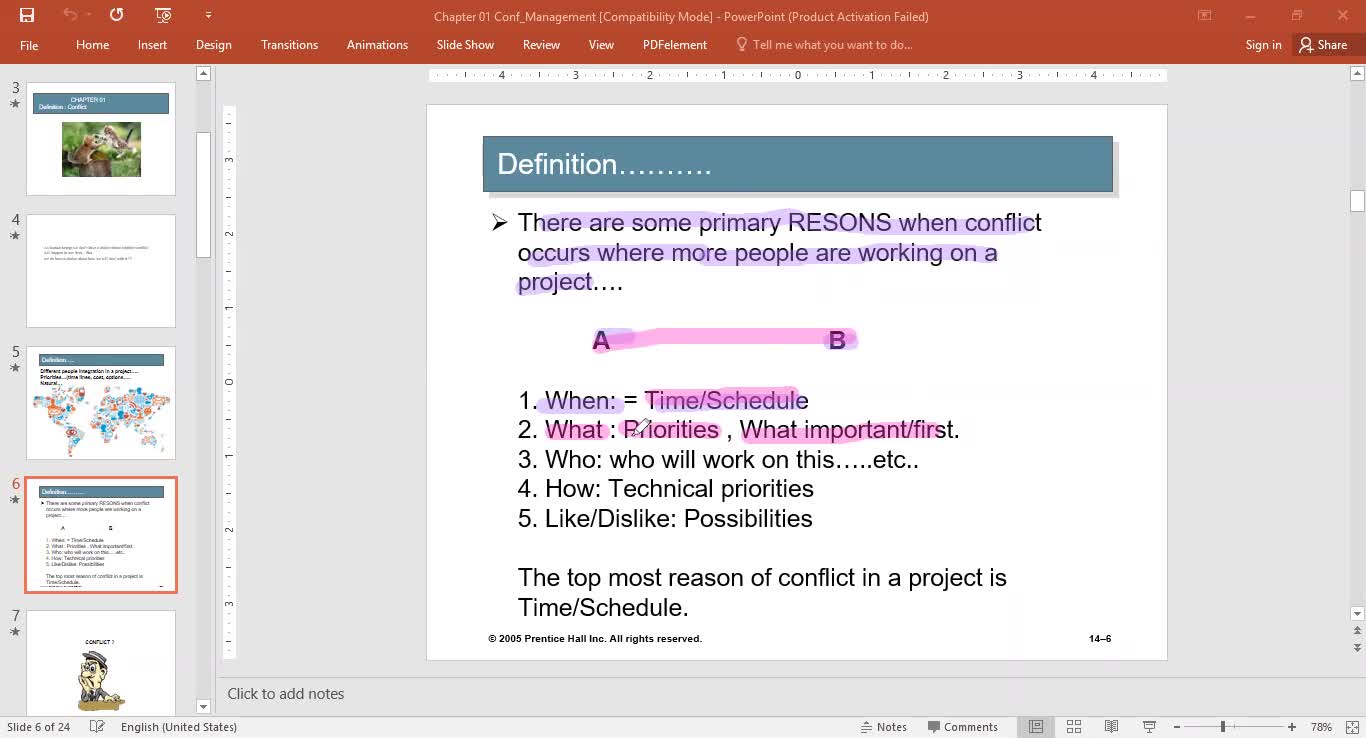Click the zoom slider handle
This screenshot has width=1366, height=738.
tap(1222, 727)
